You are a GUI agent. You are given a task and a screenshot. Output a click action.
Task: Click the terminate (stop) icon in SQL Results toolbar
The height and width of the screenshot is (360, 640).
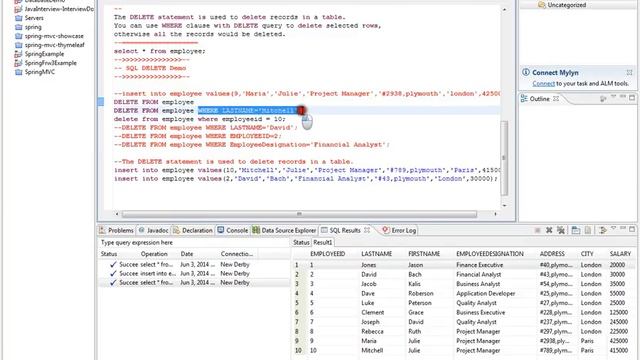(x=538, y=230)
